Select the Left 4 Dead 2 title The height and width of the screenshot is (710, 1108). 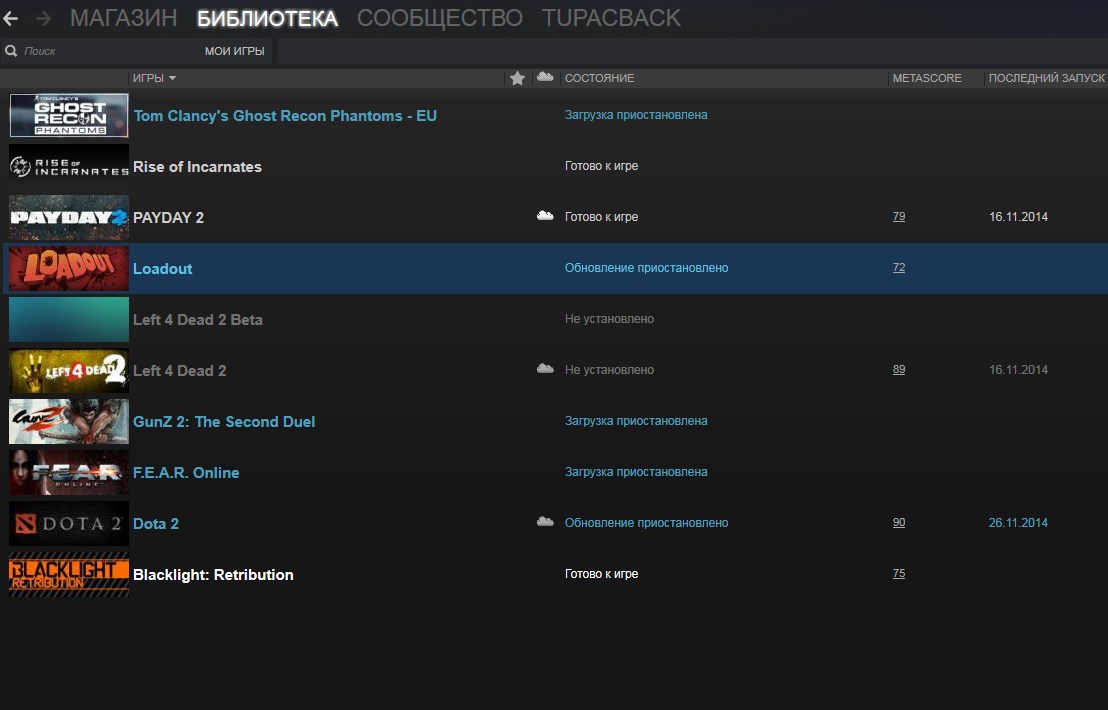point(179,370)
